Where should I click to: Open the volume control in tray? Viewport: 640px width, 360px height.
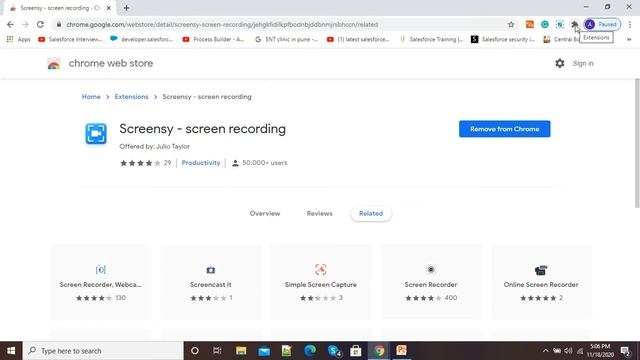point(568,351)
